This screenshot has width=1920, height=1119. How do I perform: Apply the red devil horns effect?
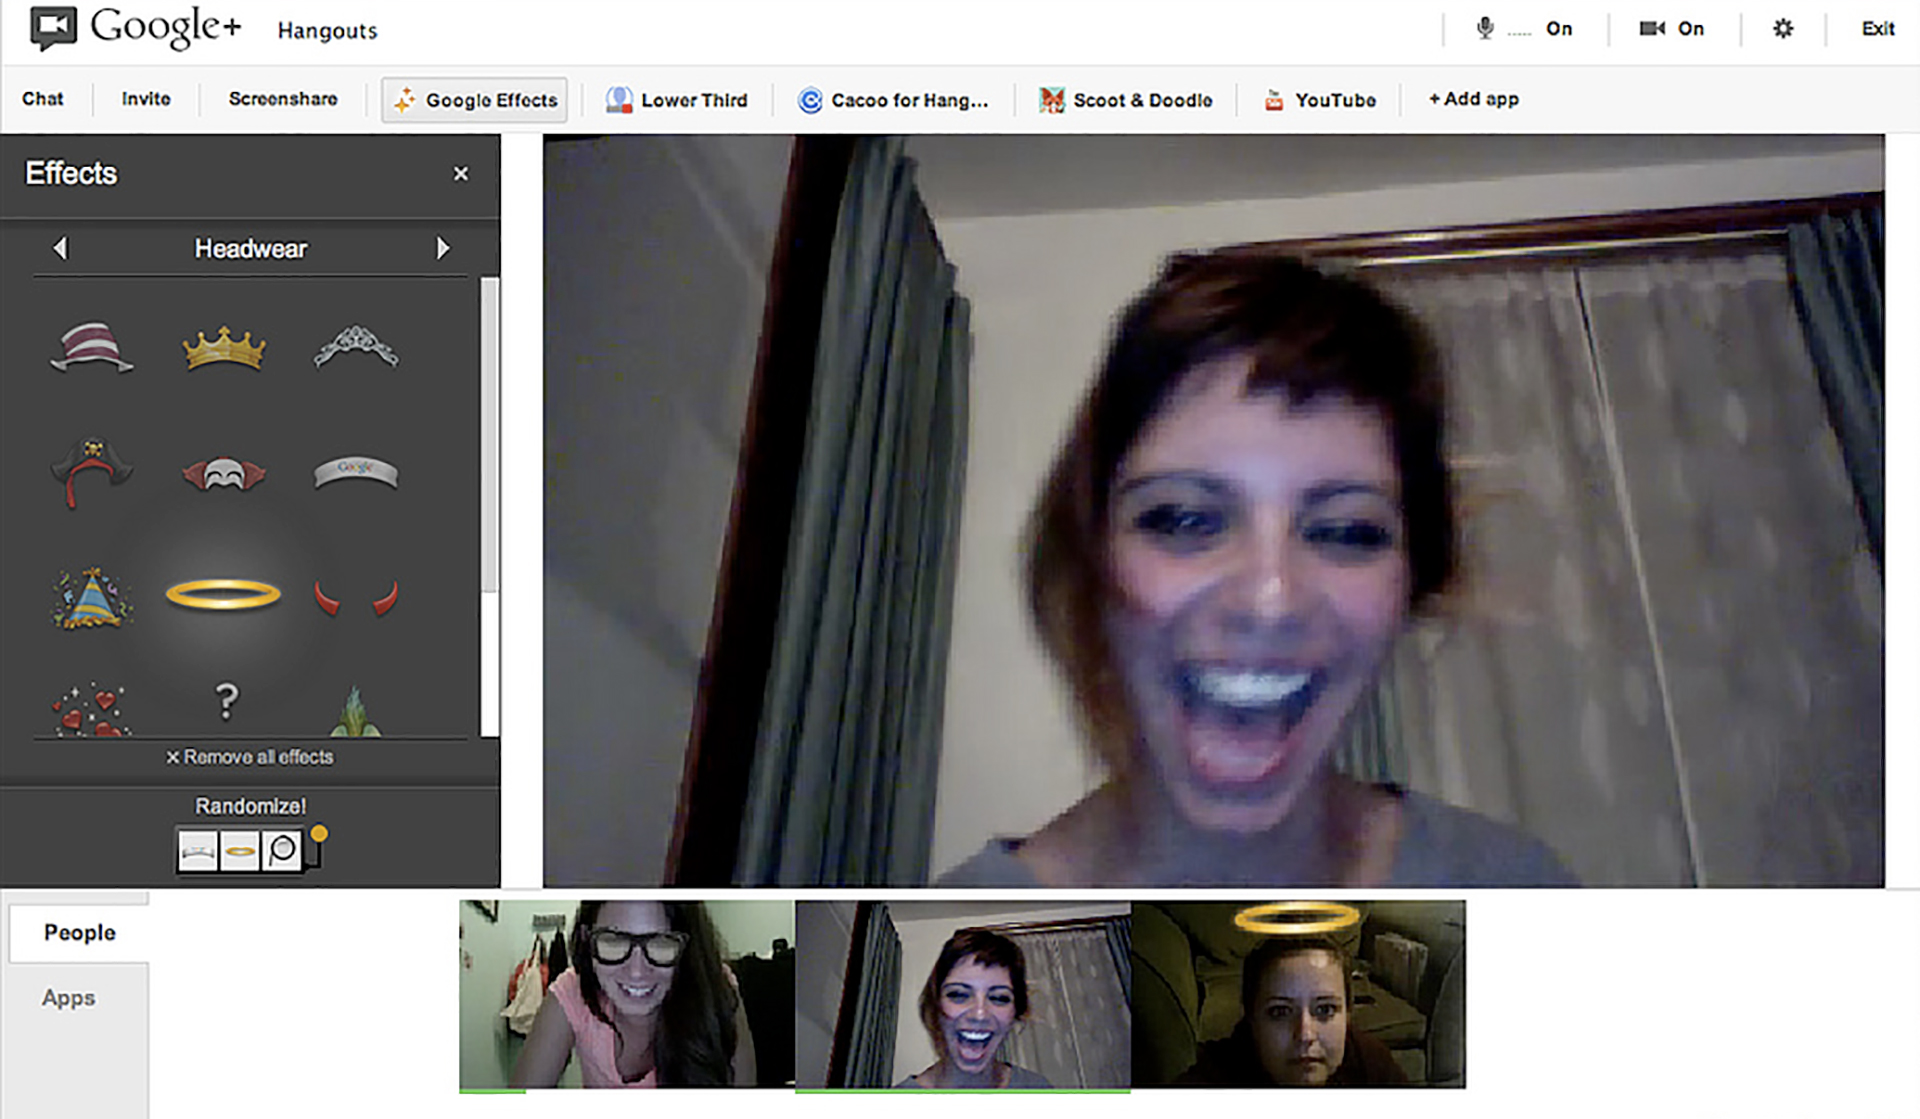coord(356,597)
